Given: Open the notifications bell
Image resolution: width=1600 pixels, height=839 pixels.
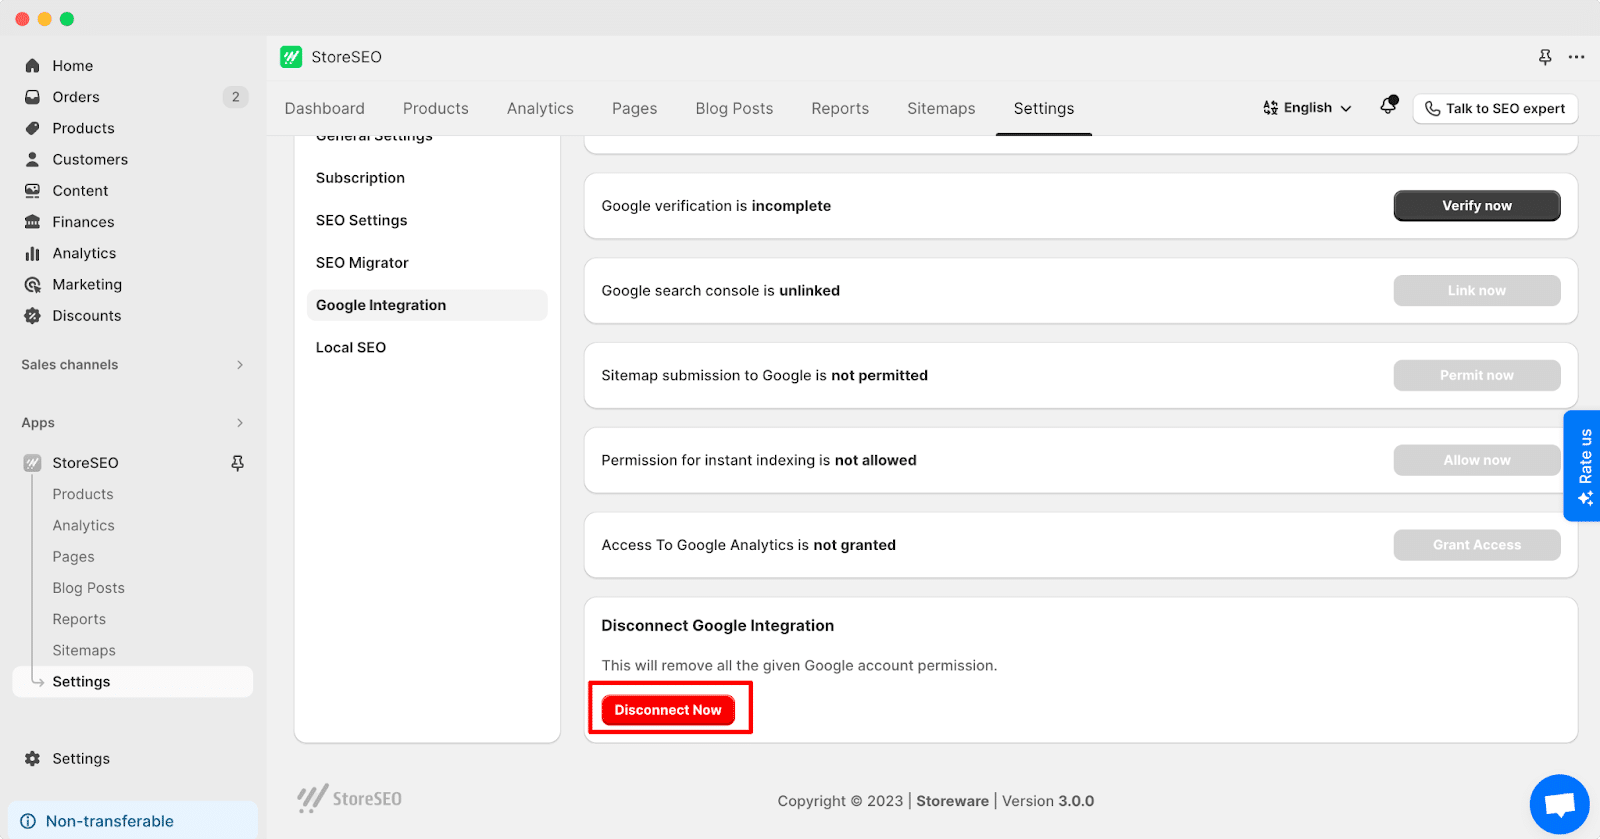Looking at the screenshot, I should 1388,105.
